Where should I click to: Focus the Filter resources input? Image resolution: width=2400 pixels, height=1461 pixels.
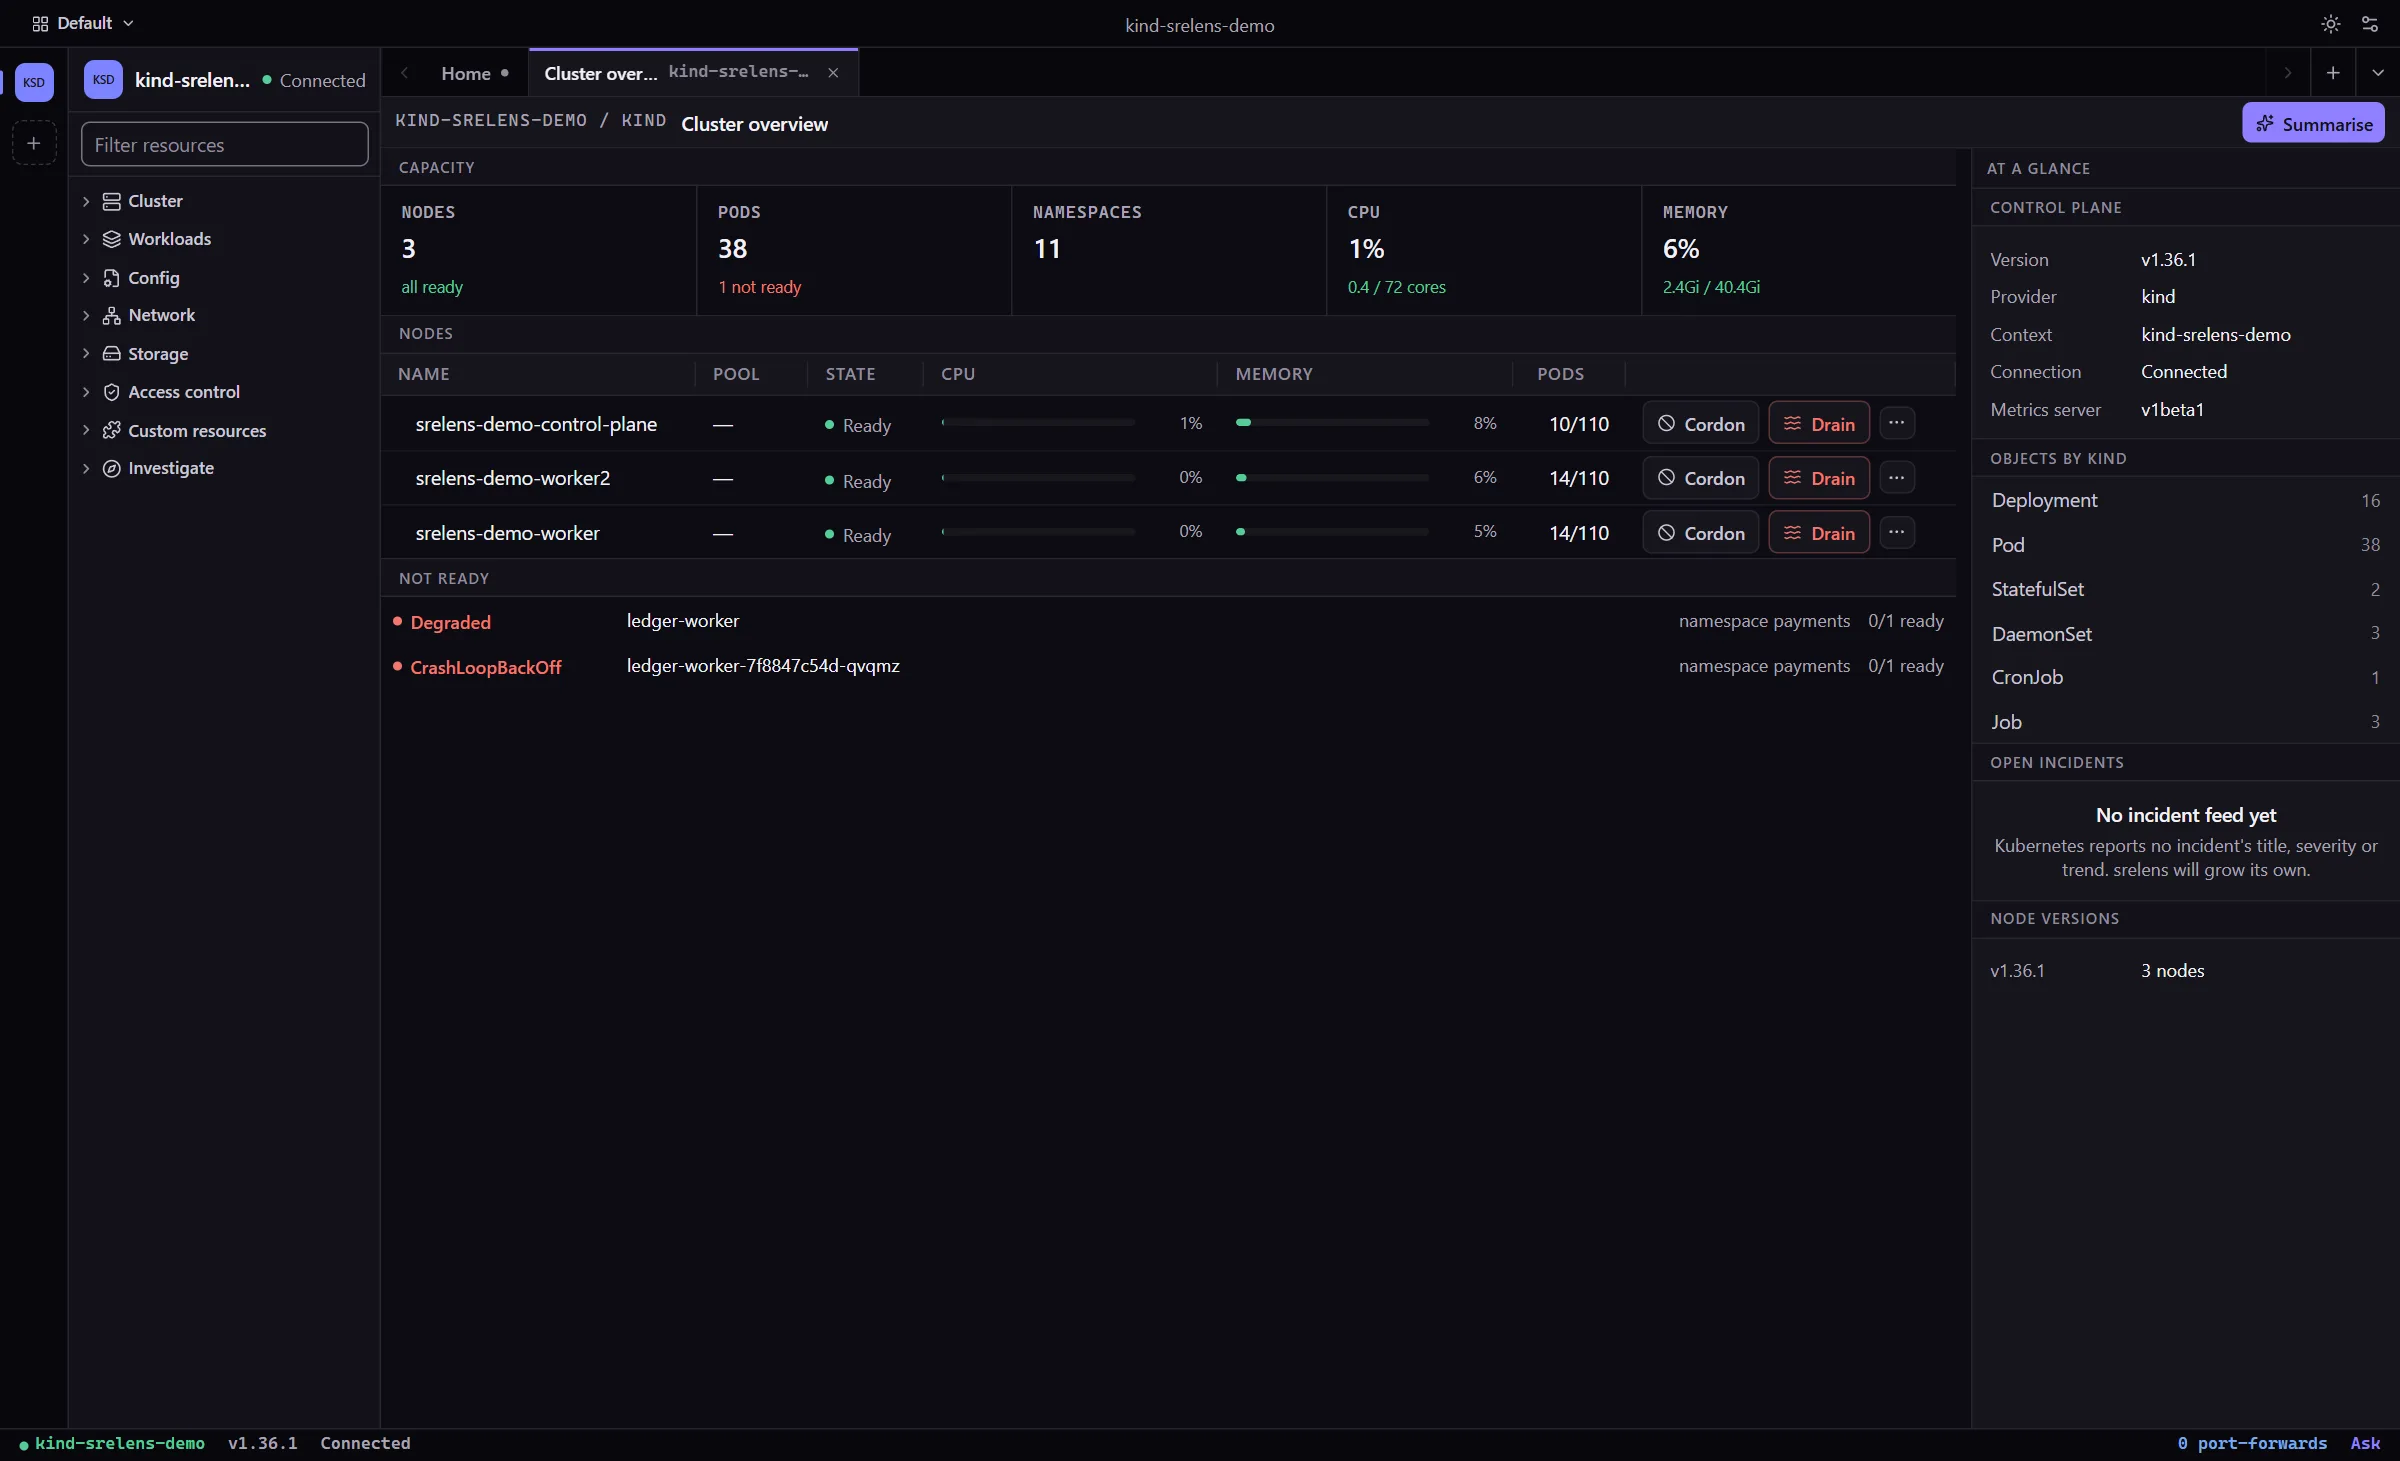[225, 145]
